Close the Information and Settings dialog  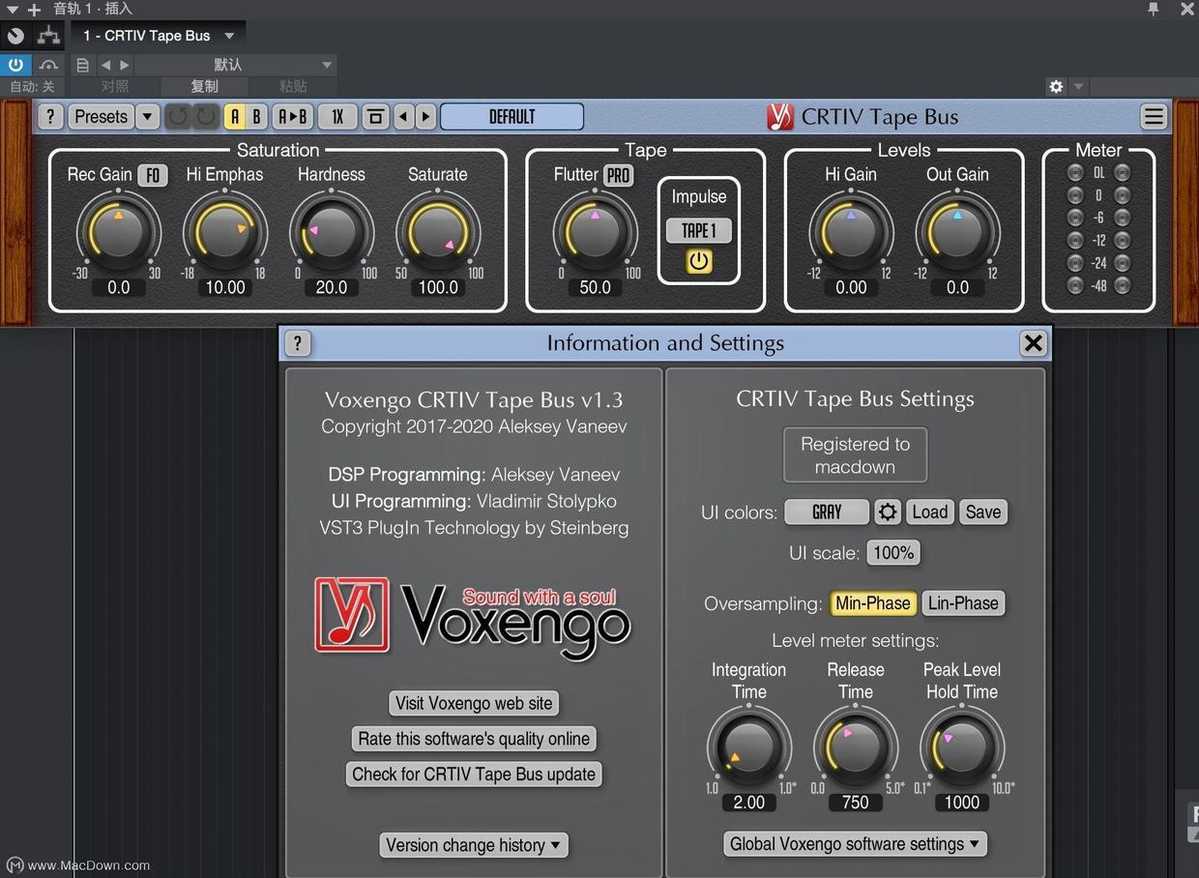(x=1033, y=343)
